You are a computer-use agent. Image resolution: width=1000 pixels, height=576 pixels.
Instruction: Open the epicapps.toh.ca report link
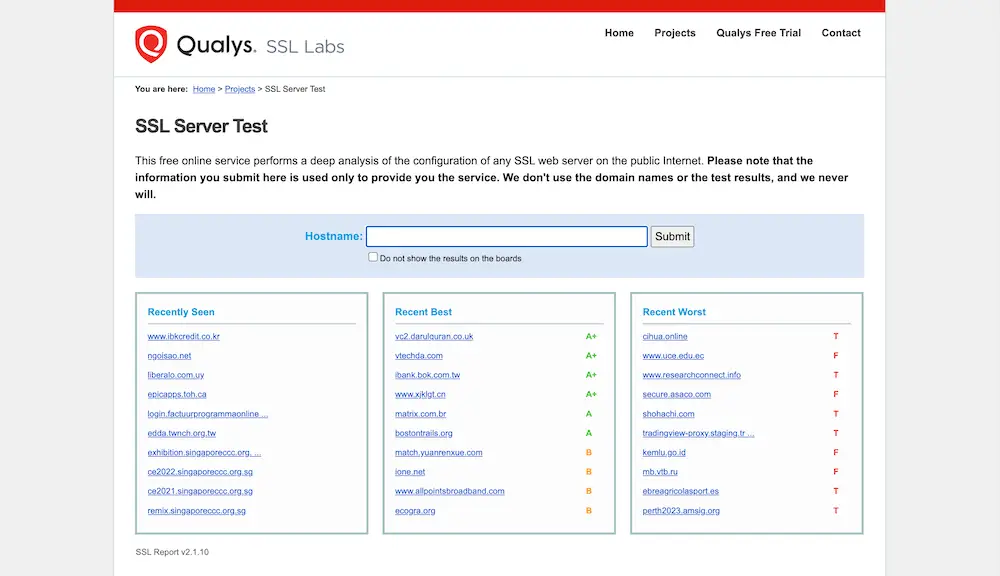[177, 395]
